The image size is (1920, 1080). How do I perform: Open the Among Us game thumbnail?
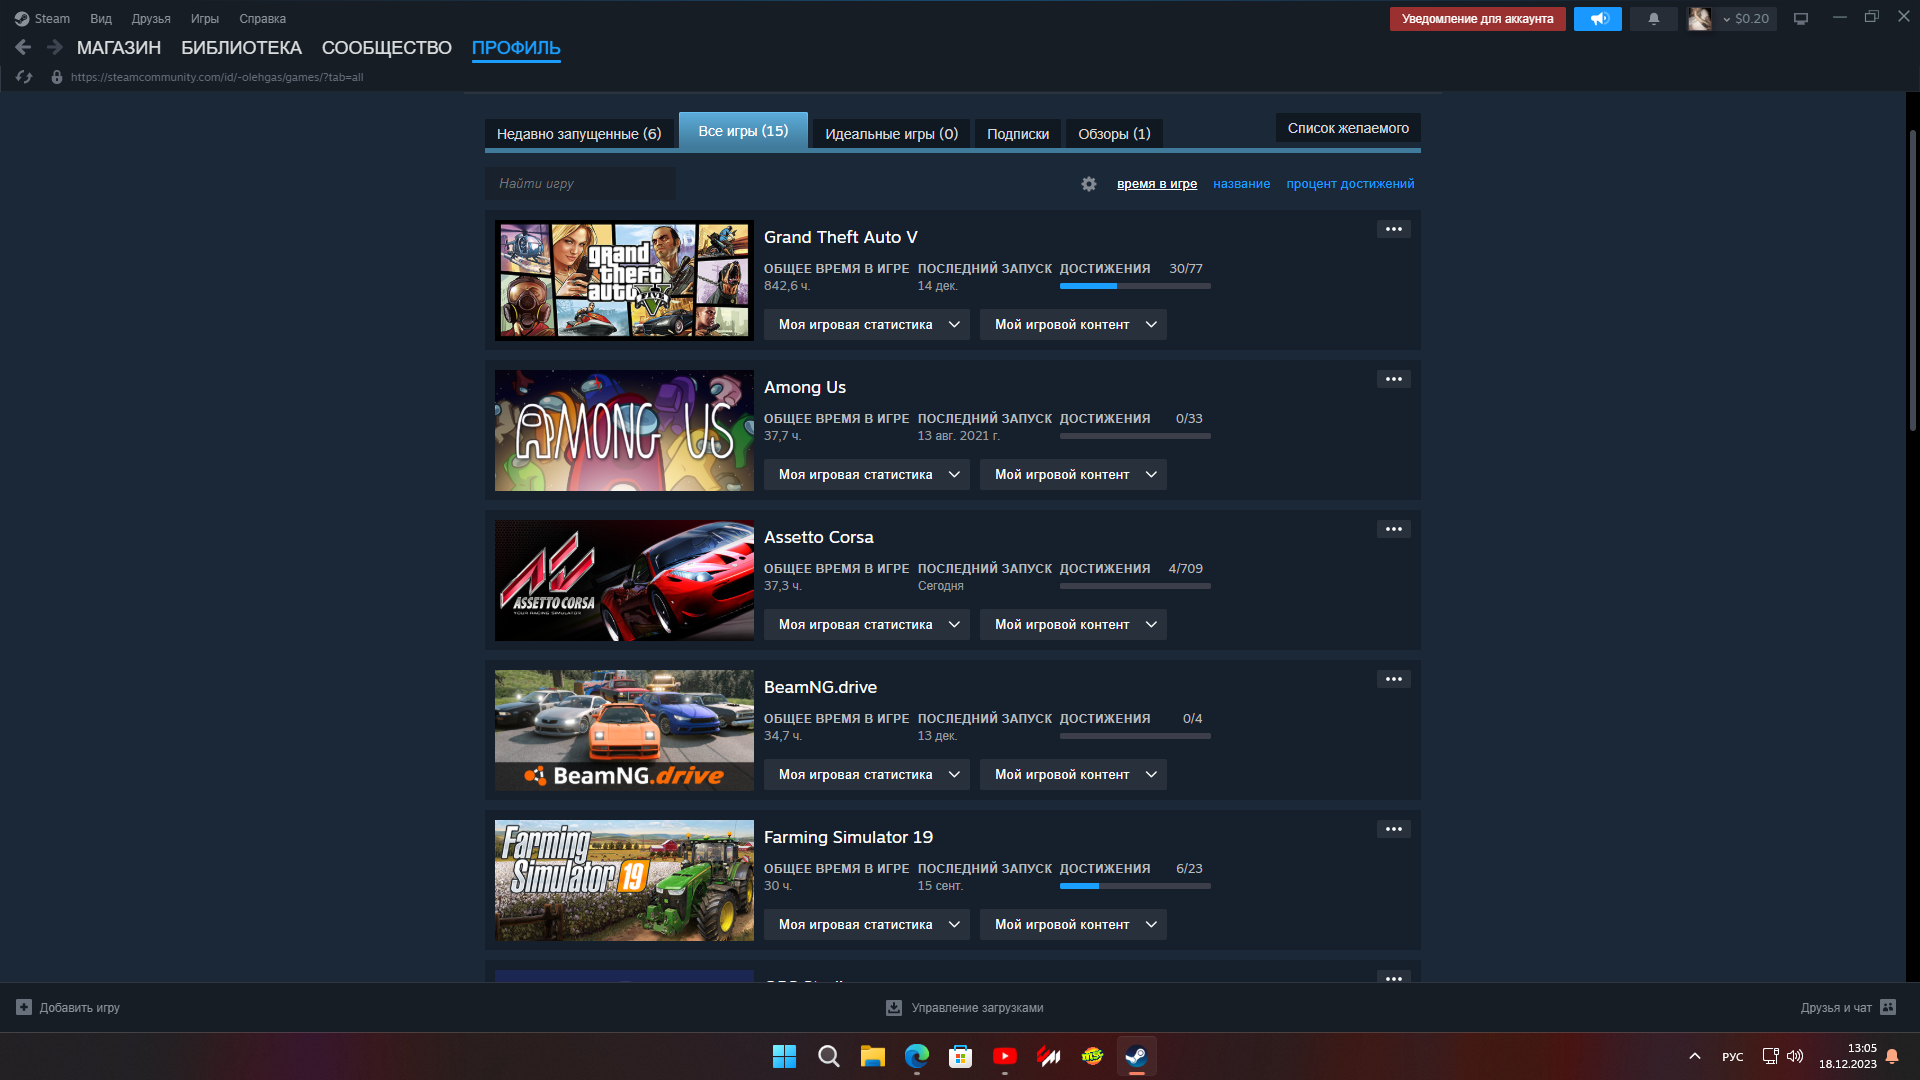pyautogui.click(x=624, y=430)
